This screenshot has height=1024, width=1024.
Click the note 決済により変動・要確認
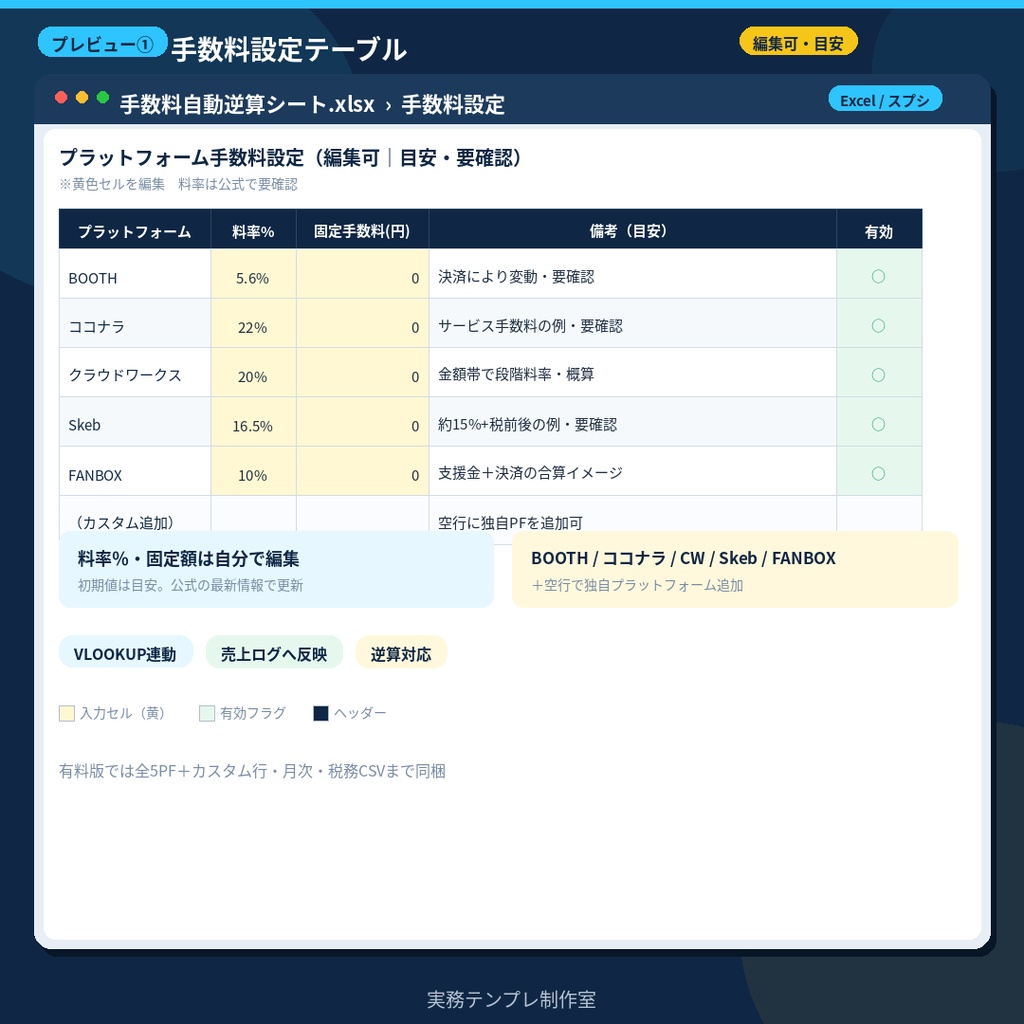516,277
